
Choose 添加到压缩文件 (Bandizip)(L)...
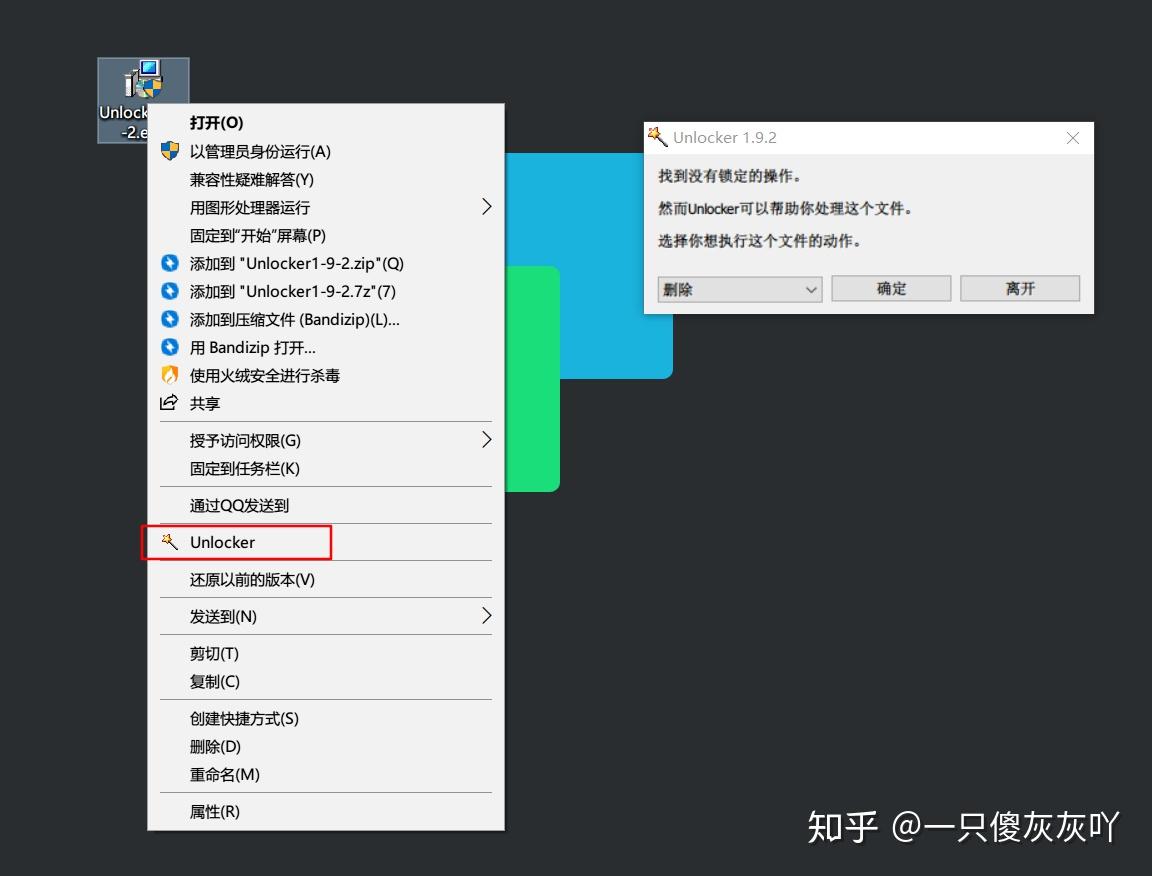pos(326,319)
